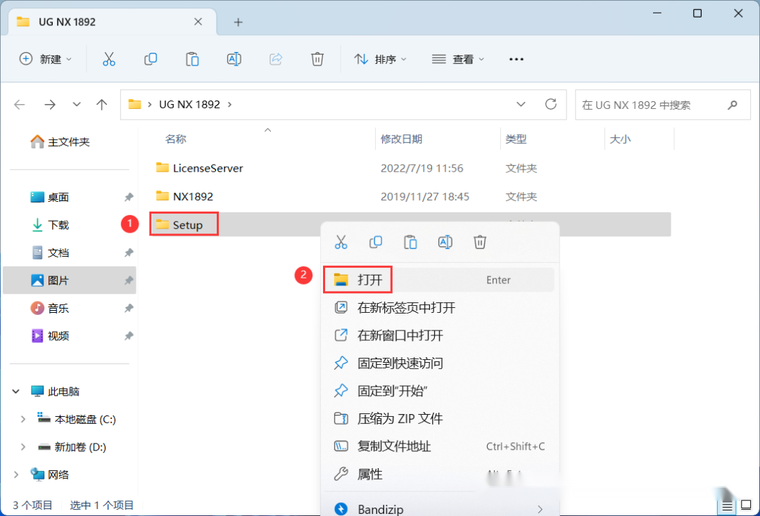The image size is (760, 516).
Task: Click the Cut icon in the top toolbar
Action: pos(109,59)
